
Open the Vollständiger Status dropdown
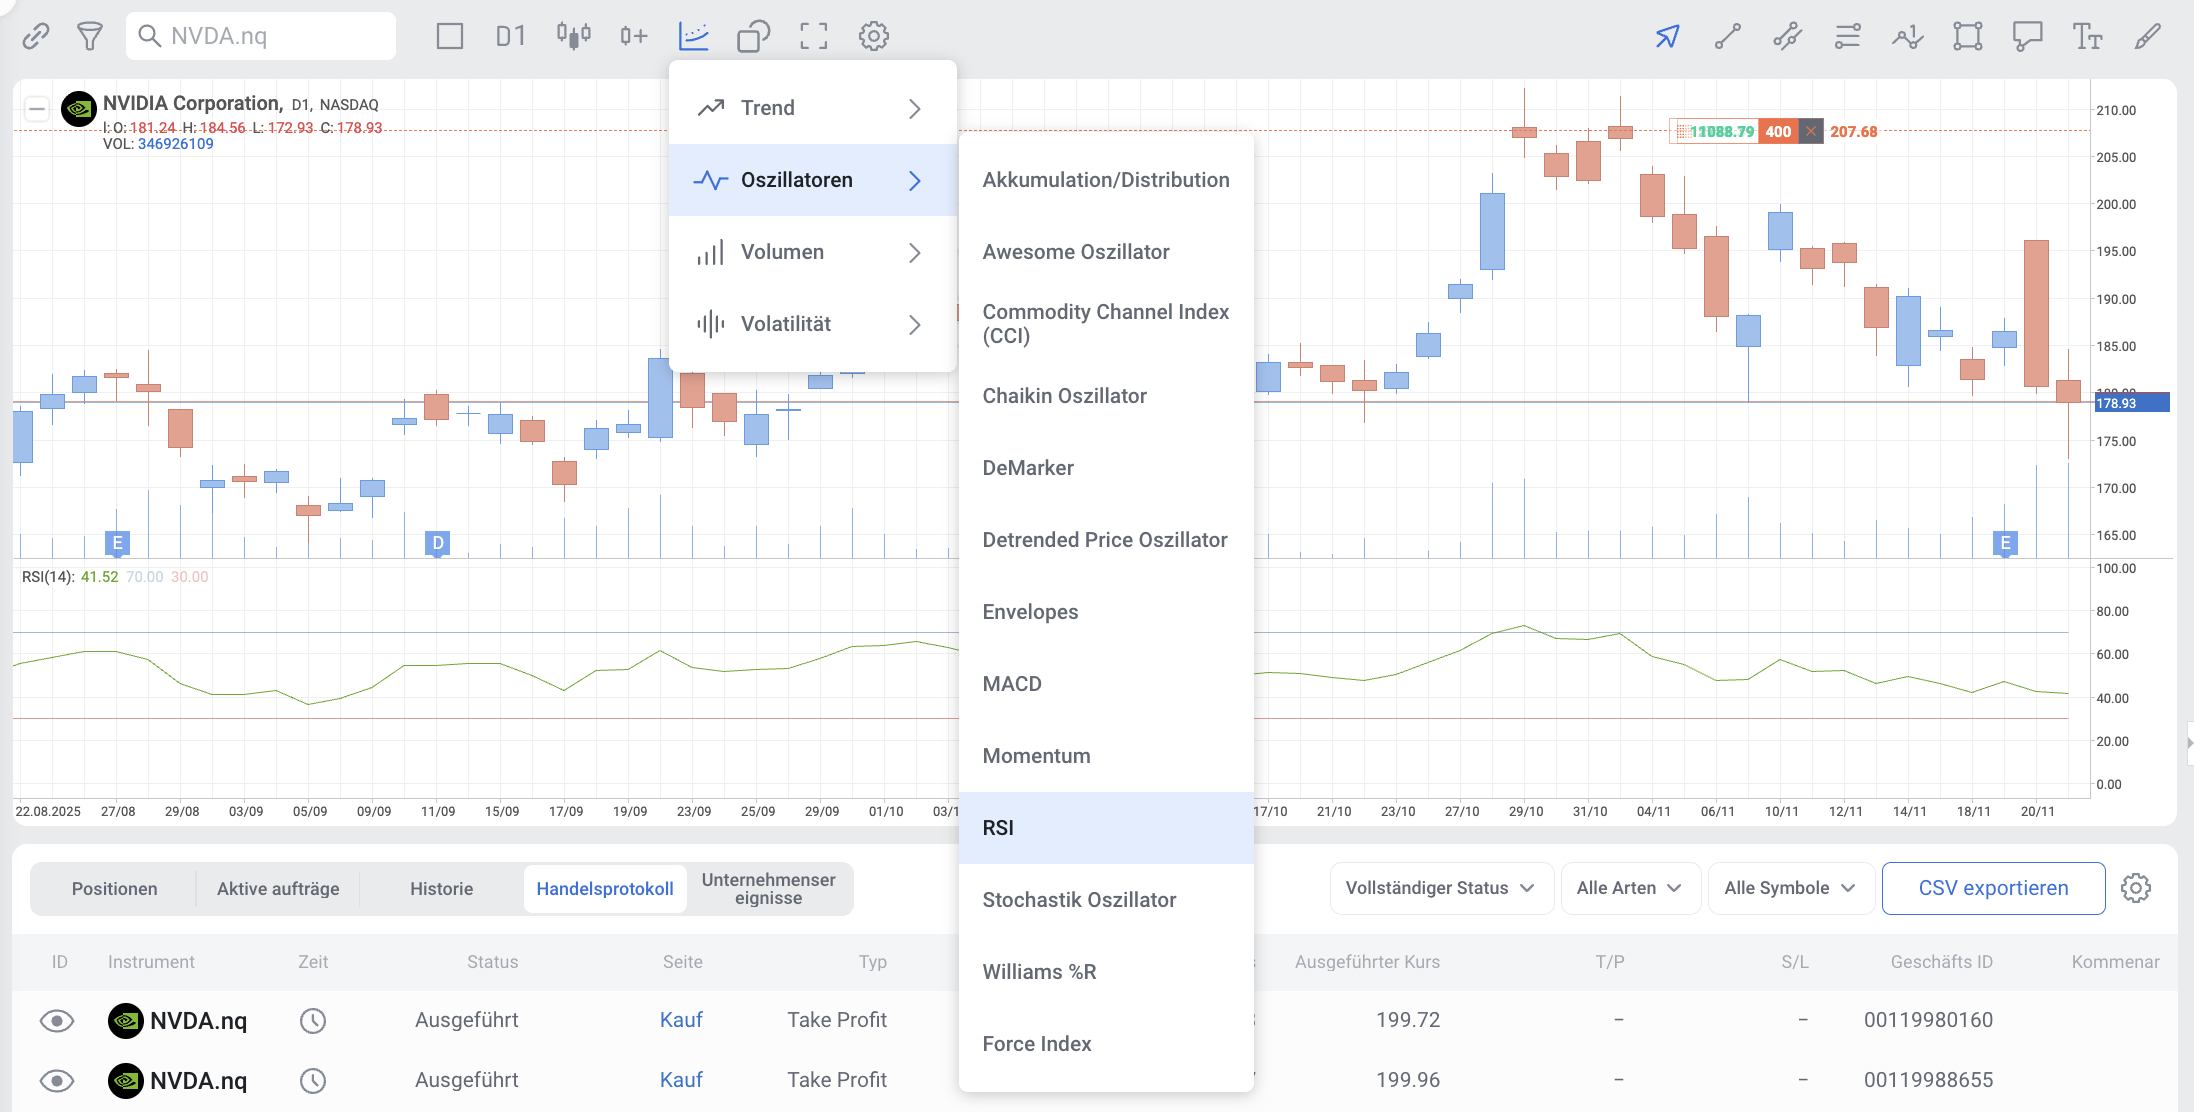[1440, 888]
